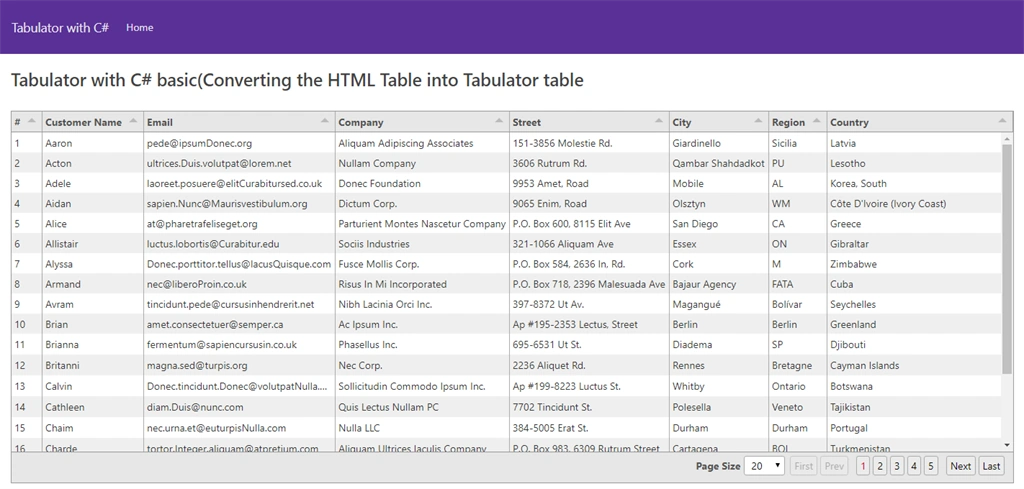1024x489 pixels.
Task: Click the Tabulator with C# brand link
Action: (60, 27)
